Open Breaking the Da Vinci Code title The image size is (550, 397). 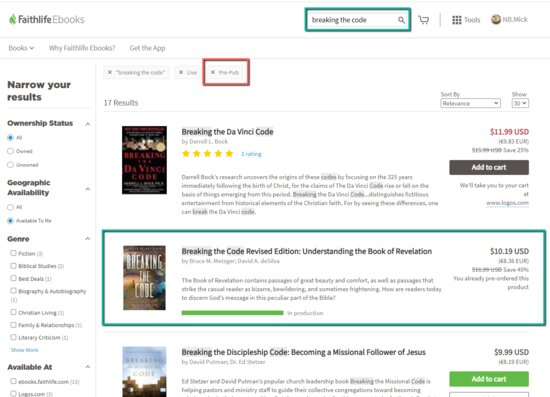227,132
